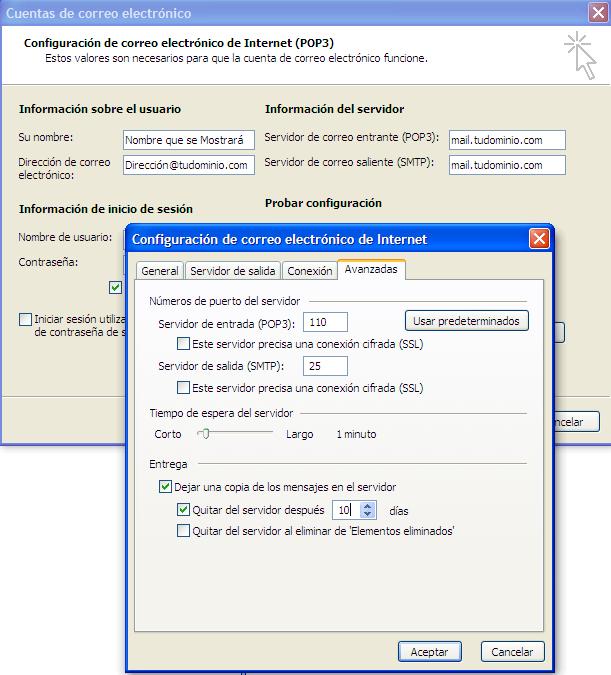Image resolution: width=611 pixels, height=675 pixels.
Task: Click the days number field showing 10
Action: click(x=346, y=510)
